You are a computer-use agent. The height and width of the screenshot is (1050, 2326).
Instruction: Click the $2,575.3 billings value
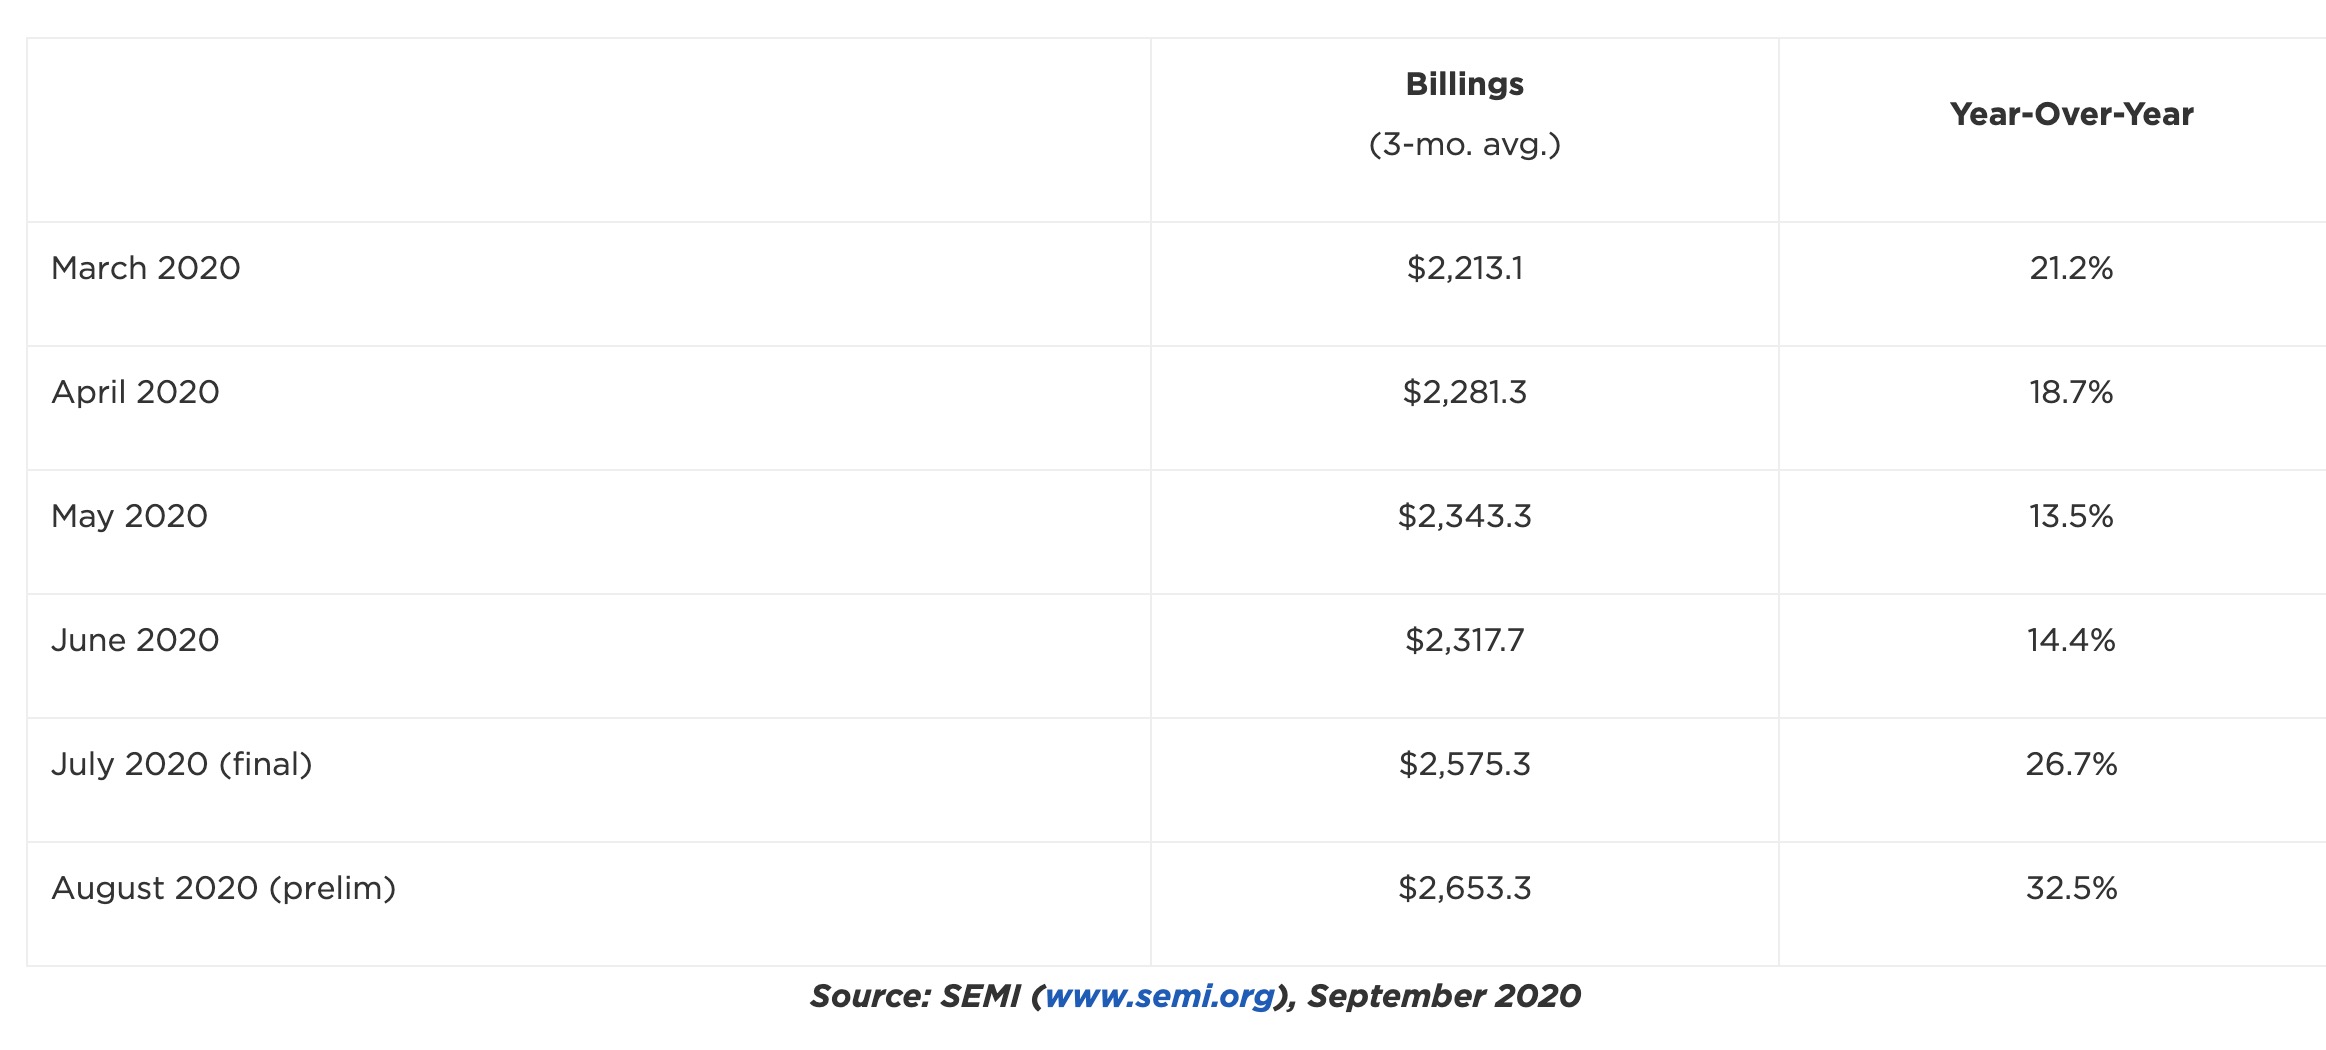click(x=1464, y=764)
